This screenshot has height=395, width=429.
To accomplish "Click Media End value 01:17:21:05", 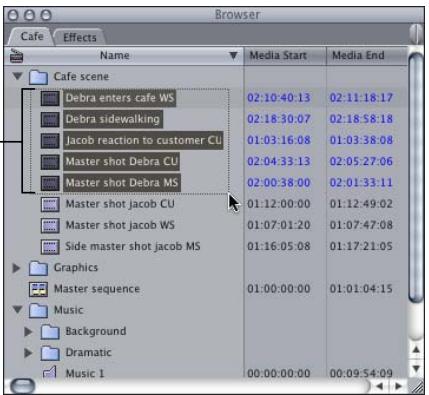I will point(361,247).
